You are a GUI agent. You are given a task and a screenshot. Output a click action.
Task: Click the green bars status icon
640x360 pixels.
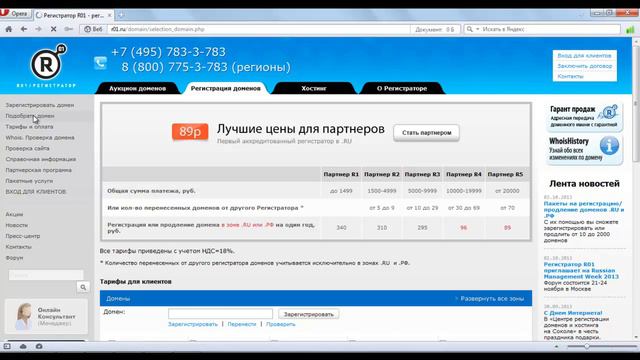tap(630, 29)
